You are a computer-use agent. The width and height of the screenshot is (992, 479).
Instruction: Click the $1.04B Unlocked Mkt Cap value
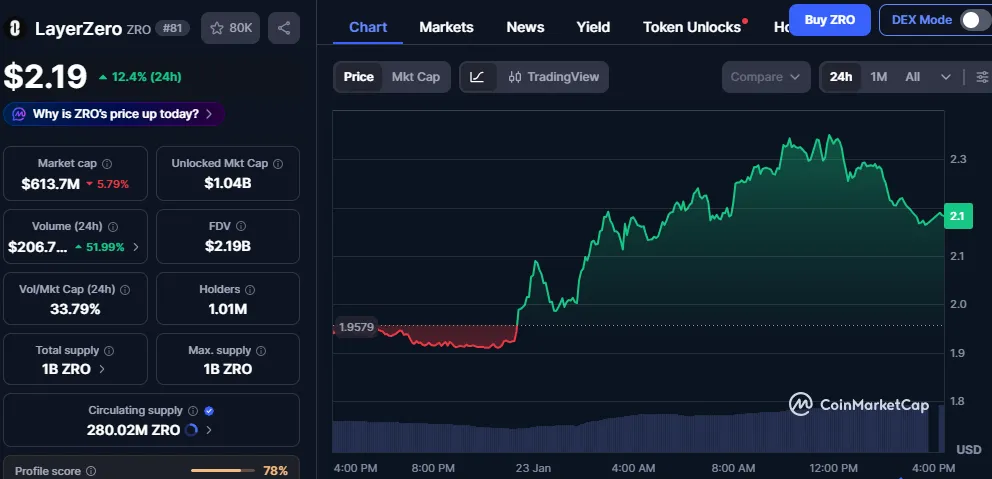click(228, 184)
